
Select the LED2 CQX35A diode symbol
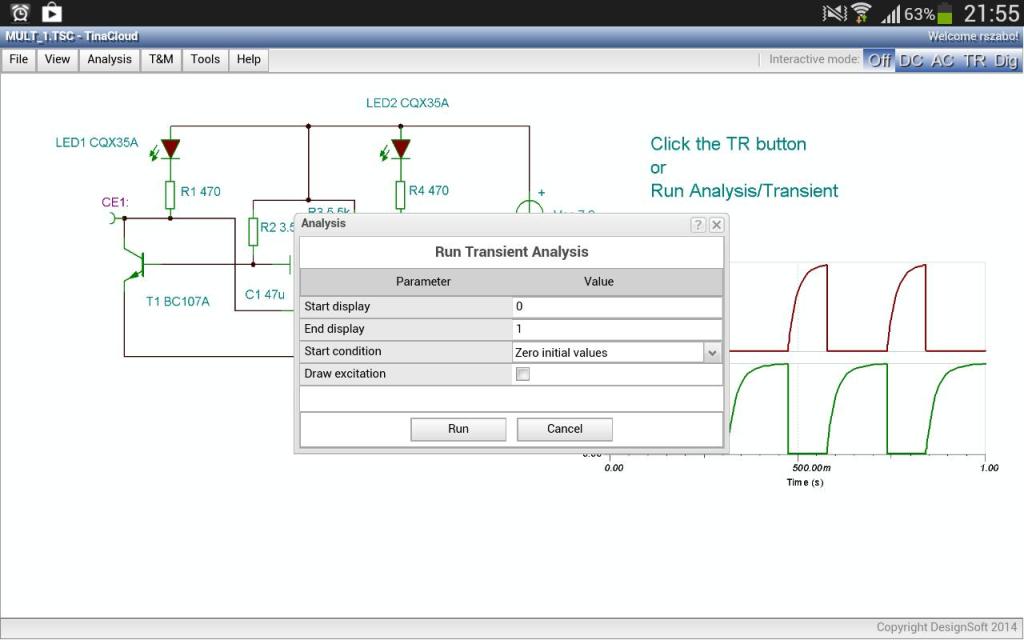click(x=400, y=149)
